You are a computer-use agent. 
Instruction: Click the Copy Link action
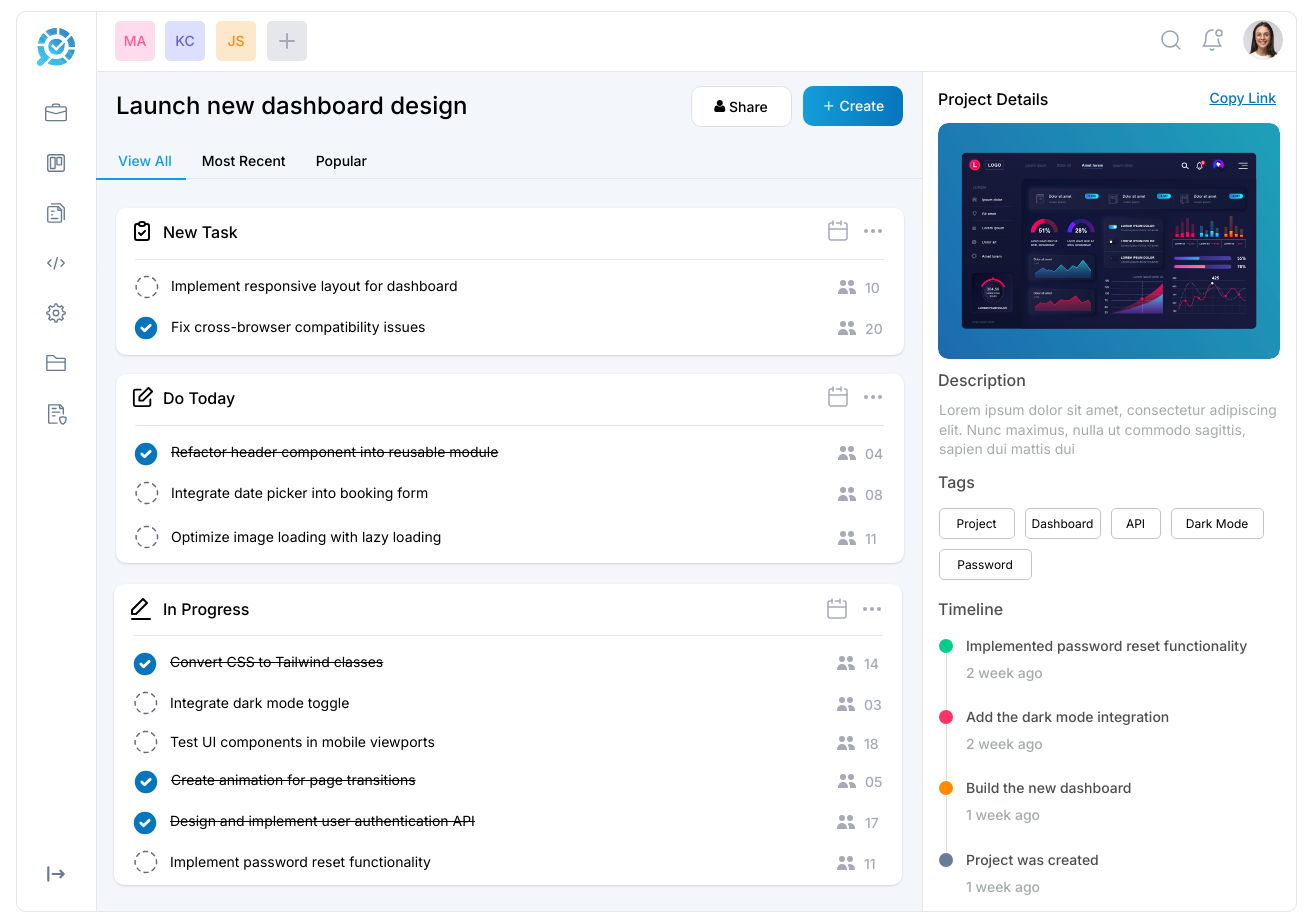pos(1242,98)
